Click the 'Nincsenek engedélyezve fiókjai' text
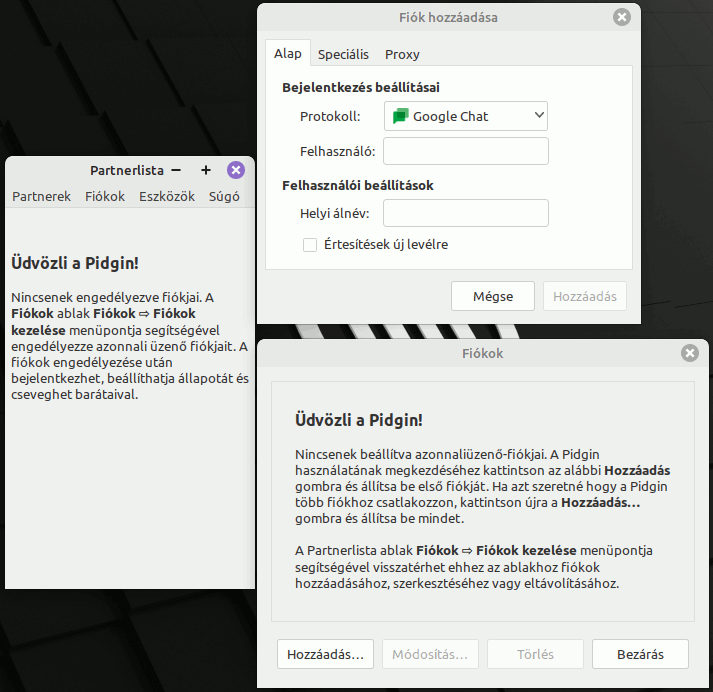This screenshot has width=713, height=692. 106,297
